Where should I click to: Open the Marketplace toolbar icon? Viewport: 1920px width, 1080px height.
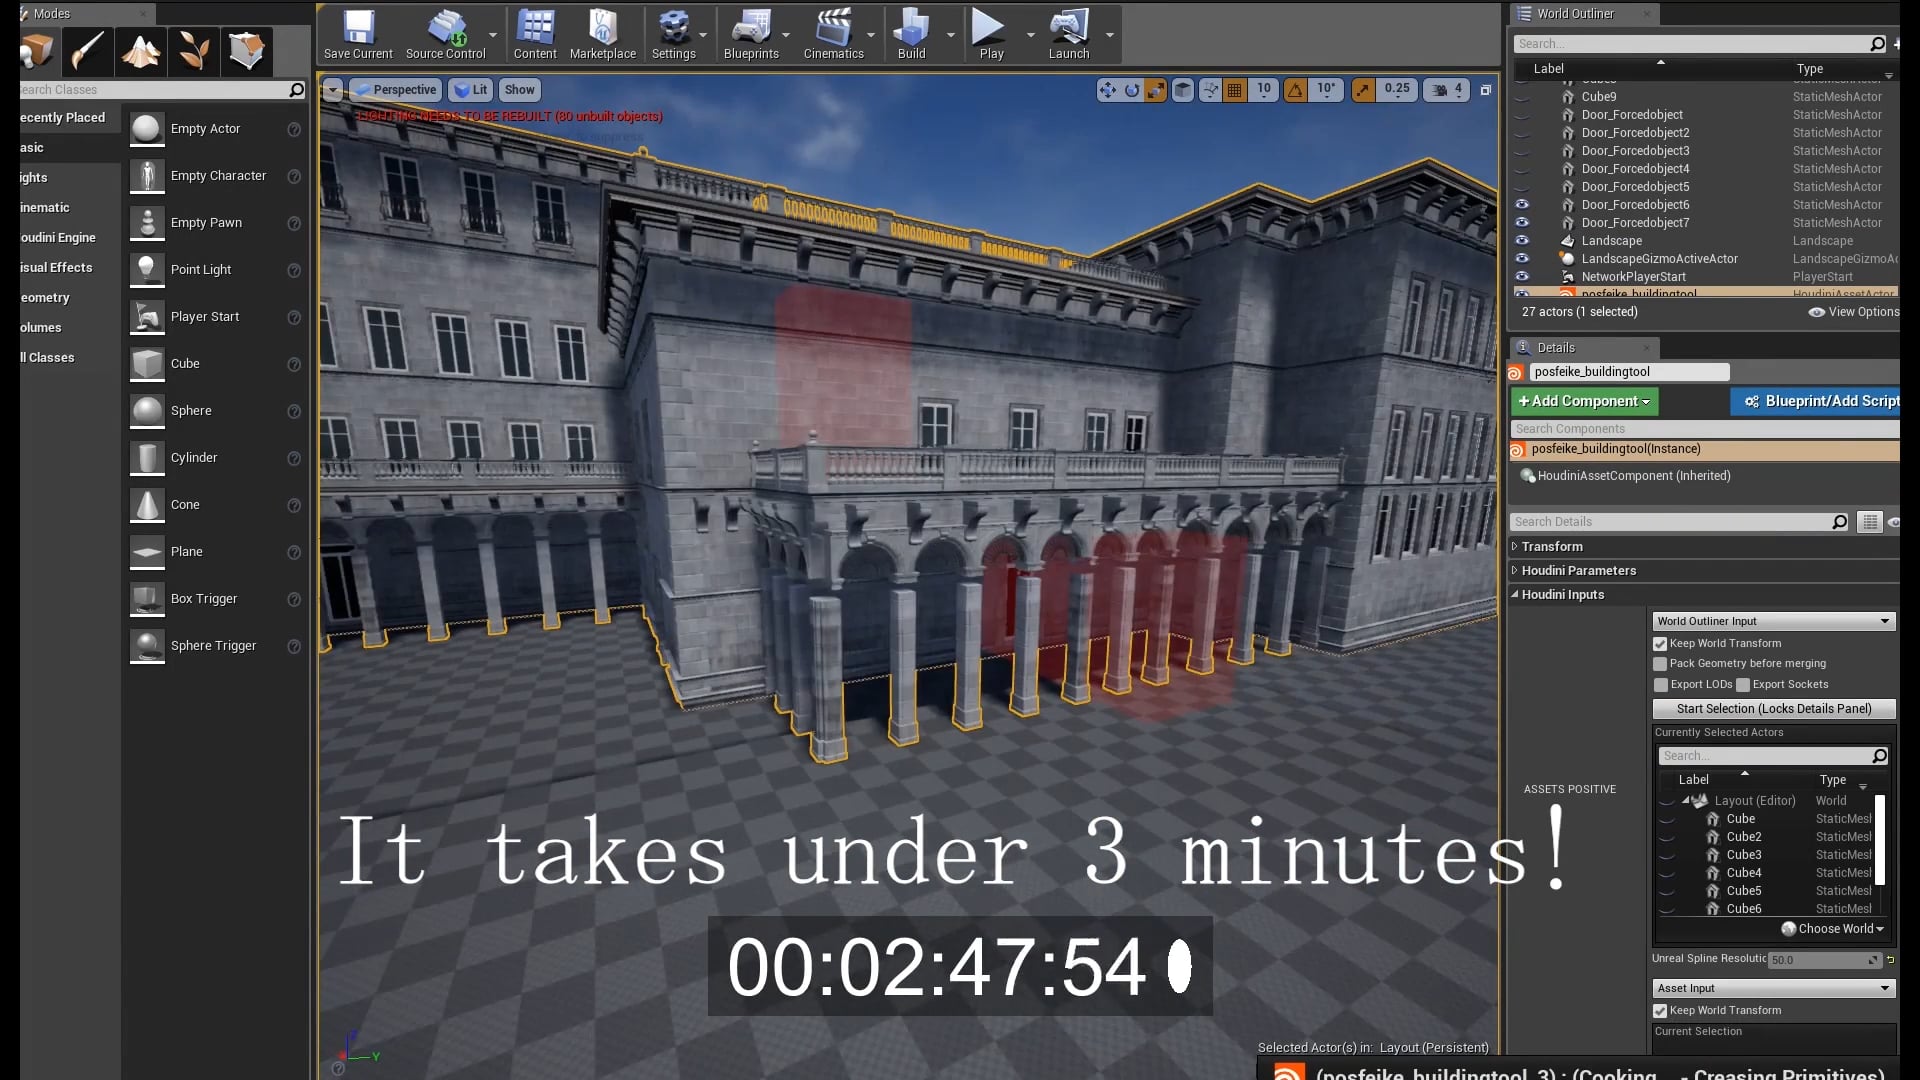click(603, 35)
